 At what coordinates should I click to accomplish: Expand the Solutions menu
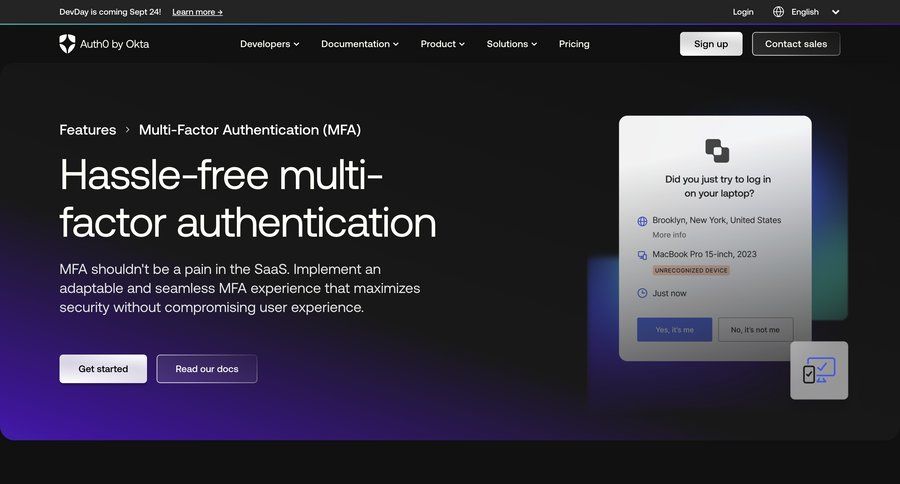pos(512,44)
